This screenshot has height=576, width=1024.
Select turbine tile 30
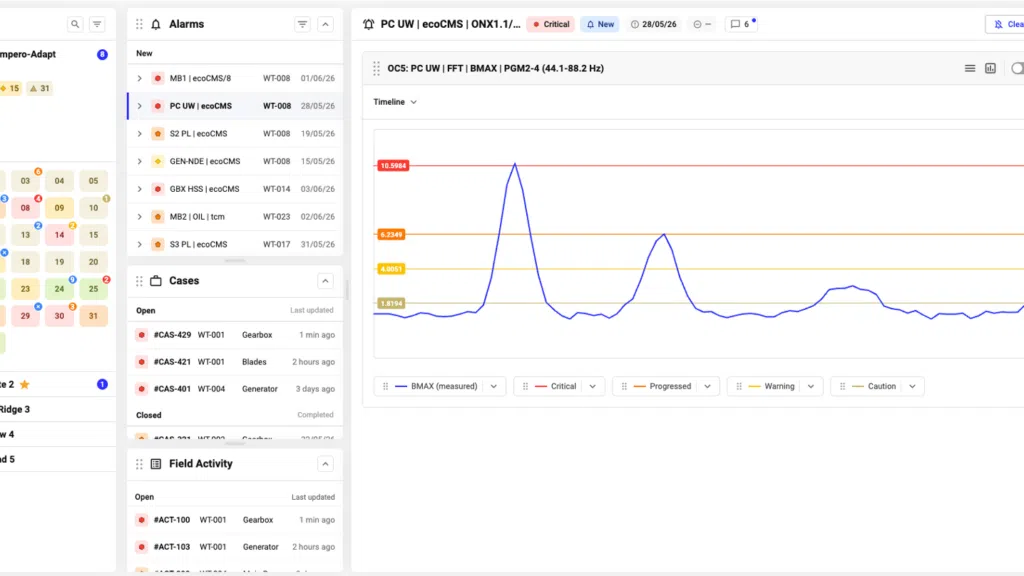pos(59,315)
